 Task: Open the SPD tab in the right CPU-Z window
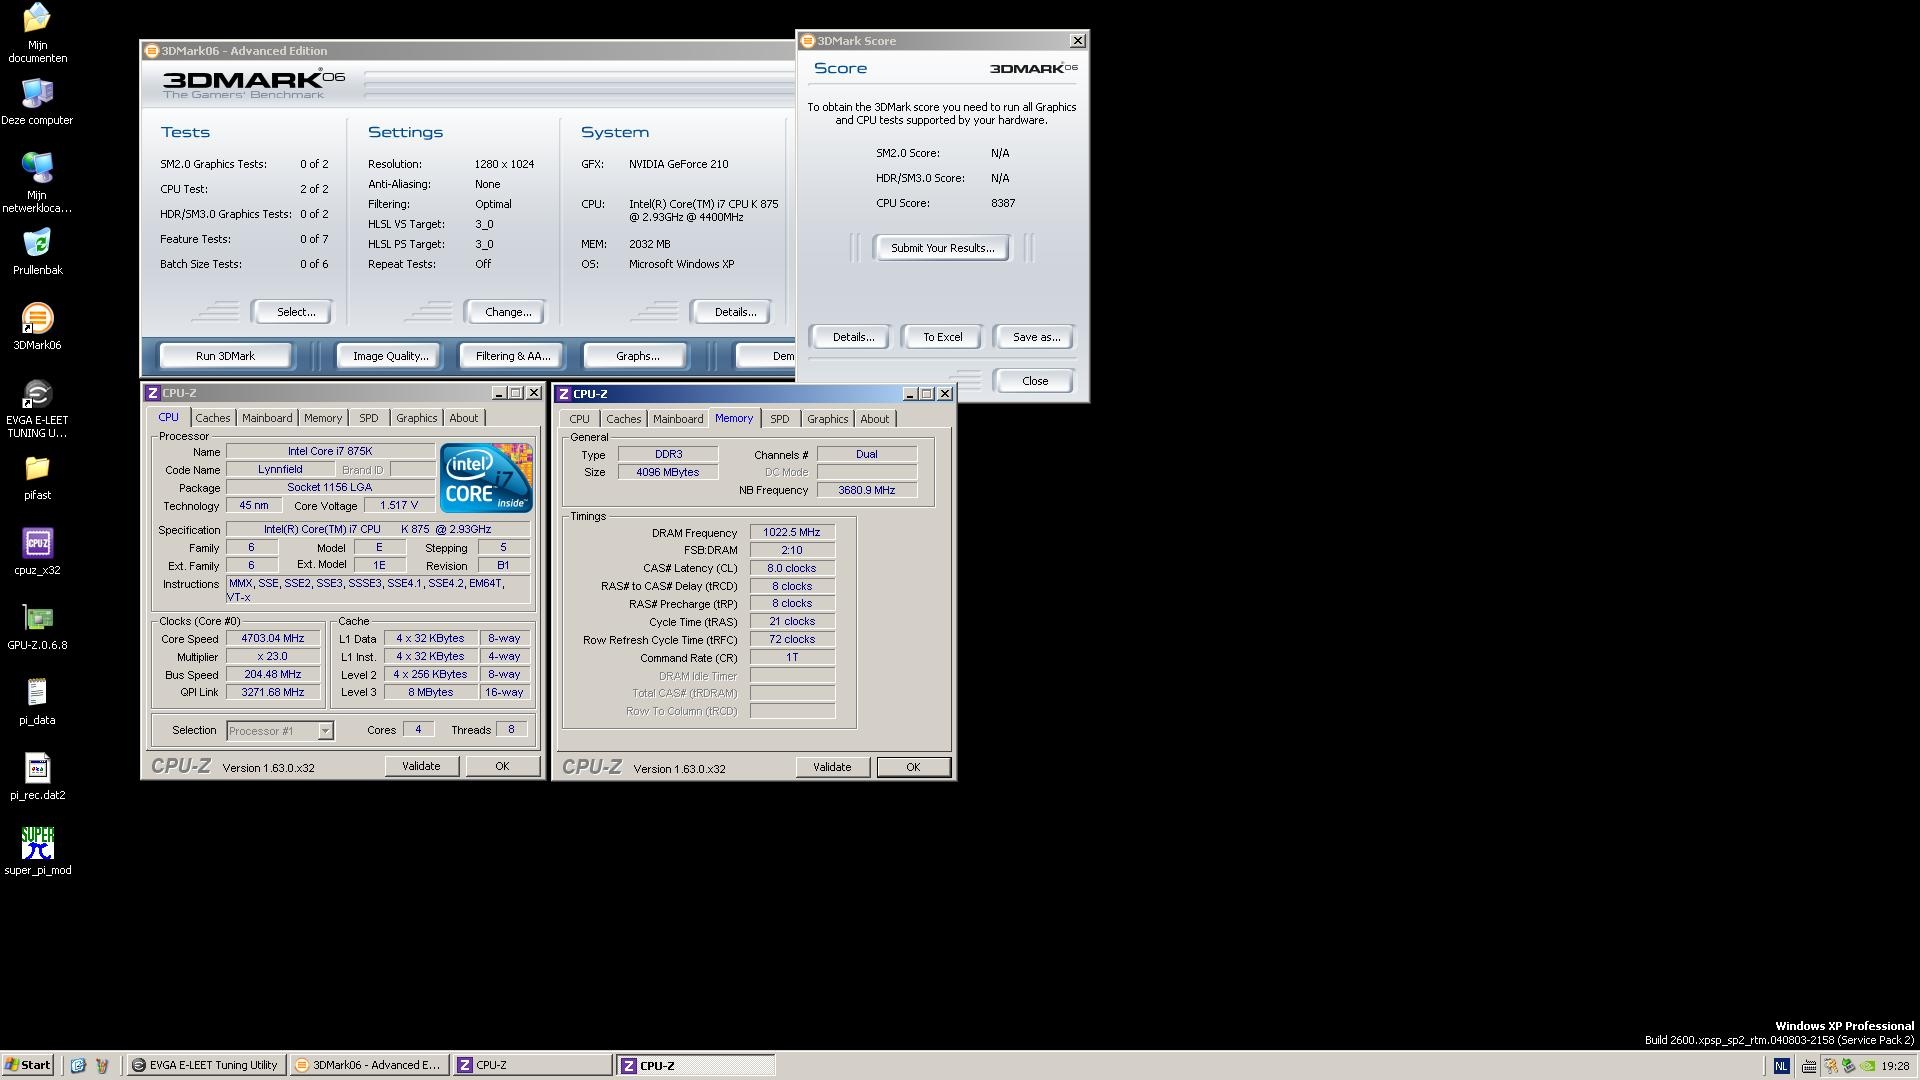[x=779, y=419]
